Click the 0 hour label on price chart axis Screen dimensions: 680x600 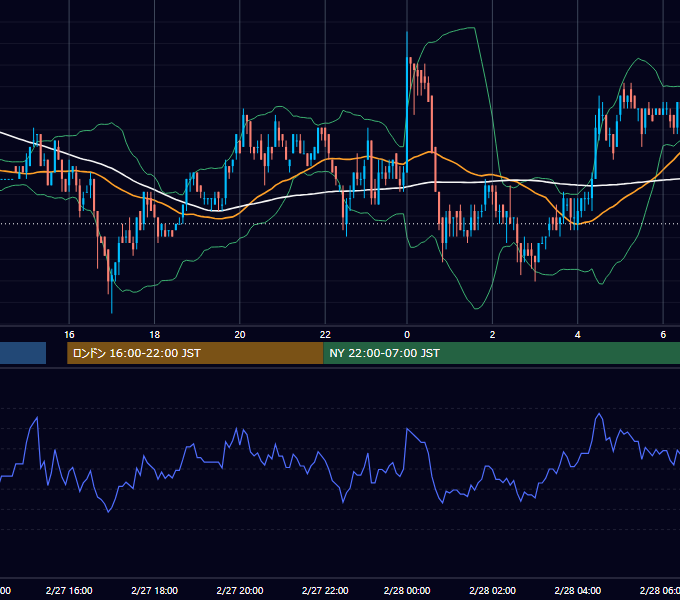tap(407, 335)
